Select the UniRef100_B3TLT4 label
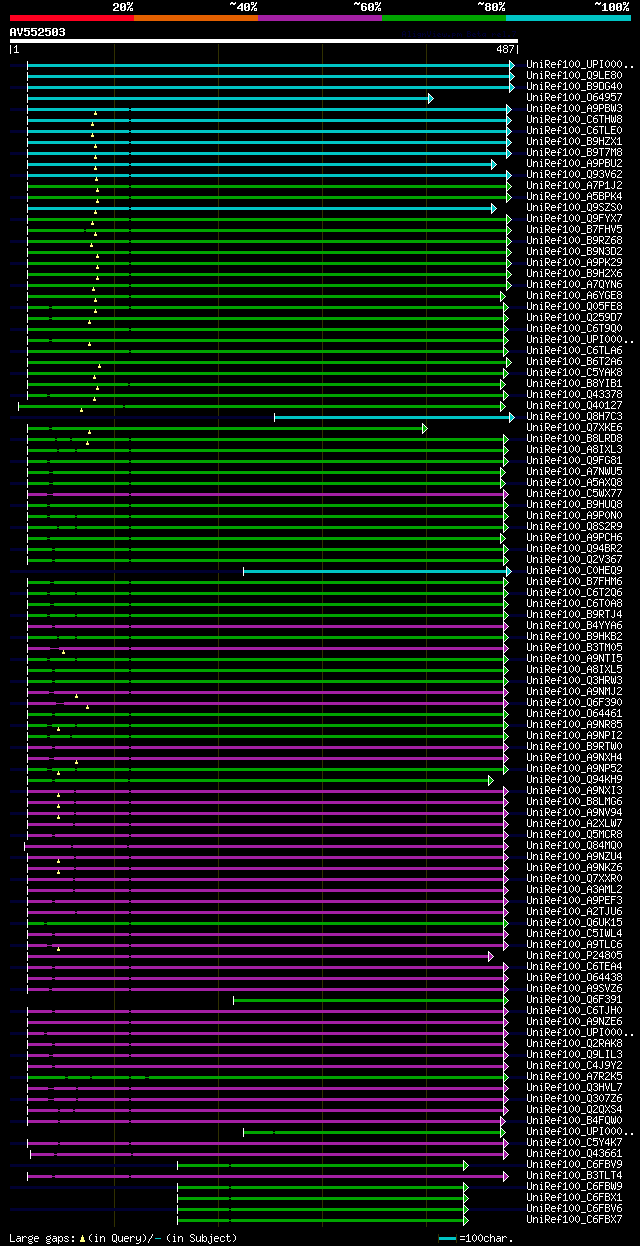 [x=574, y=1175]
